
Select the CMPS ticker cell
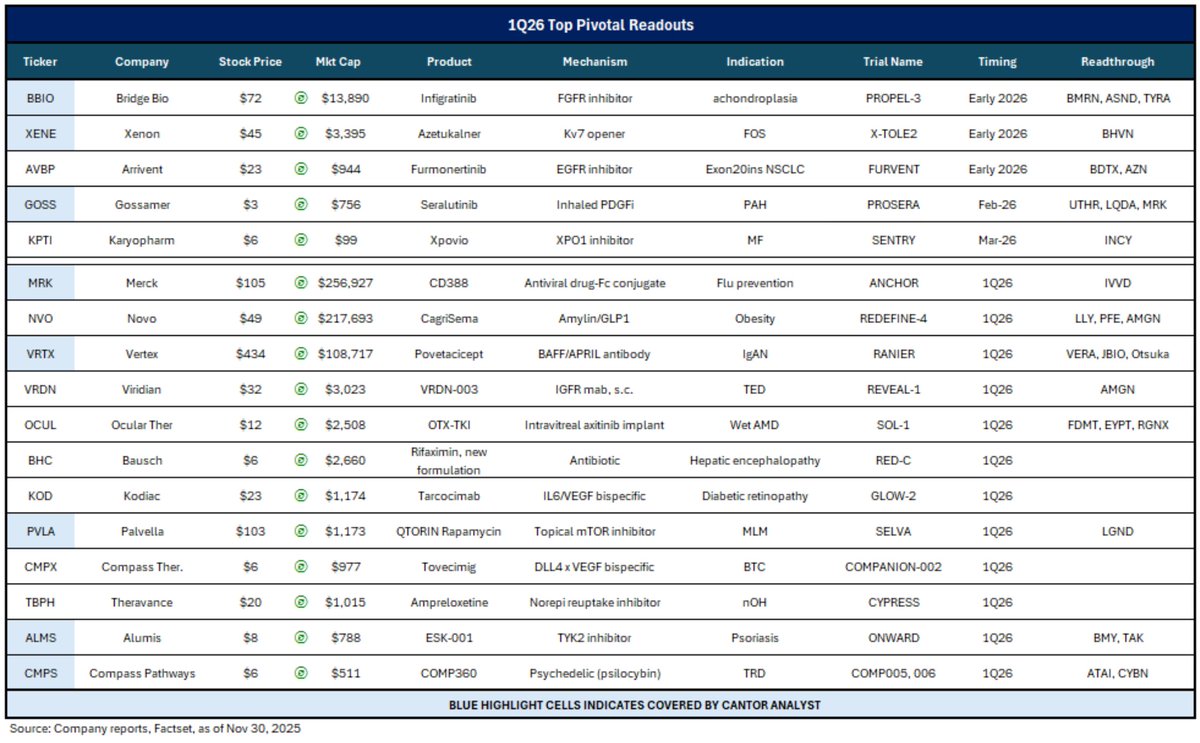pos(40,673)
